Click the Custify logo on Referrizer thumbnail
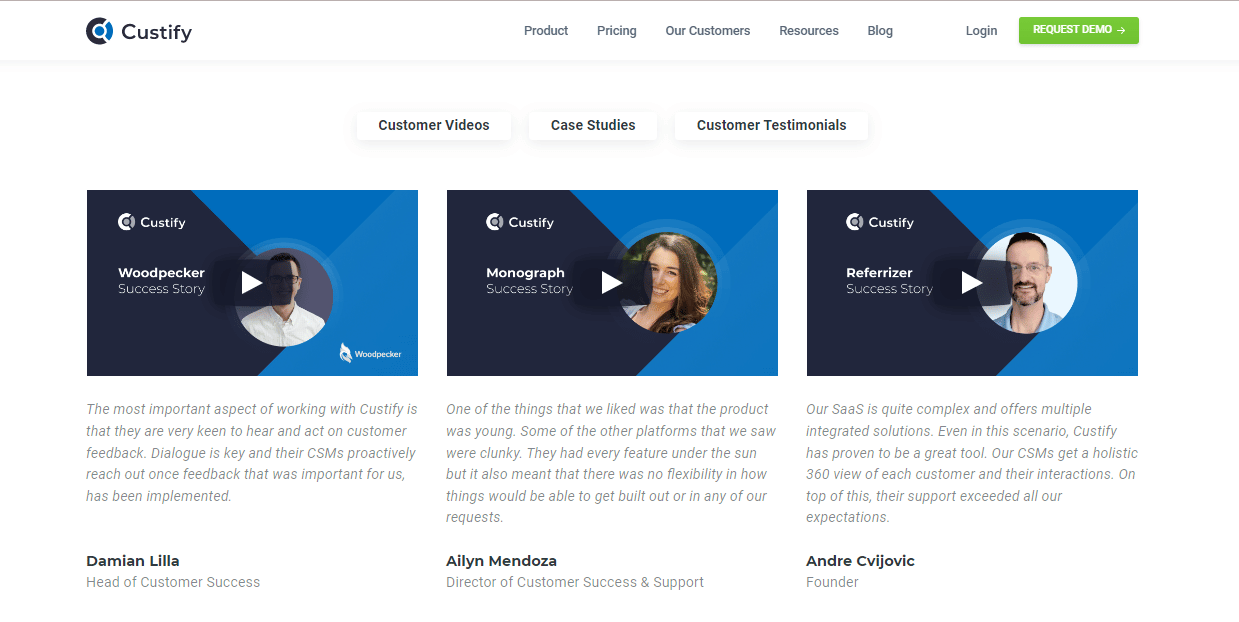The width and height of the screenshot is (1239, 622). pos(880,222)
